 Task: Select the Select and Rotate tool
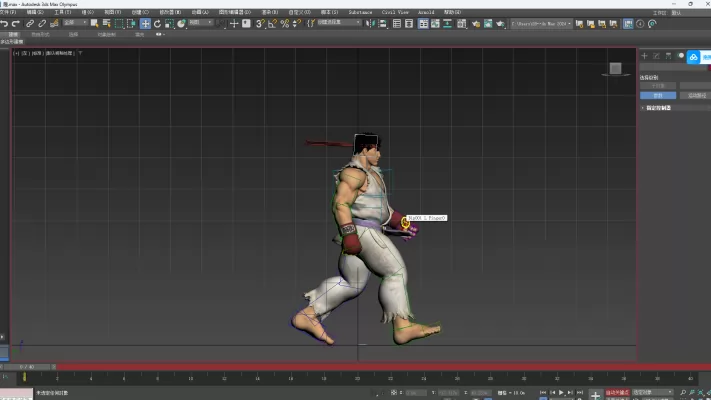(157, 23)
